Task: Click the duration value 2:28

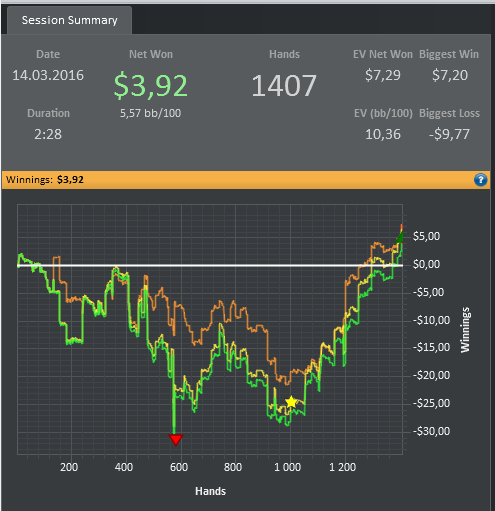Action: (x=48, y=134)
